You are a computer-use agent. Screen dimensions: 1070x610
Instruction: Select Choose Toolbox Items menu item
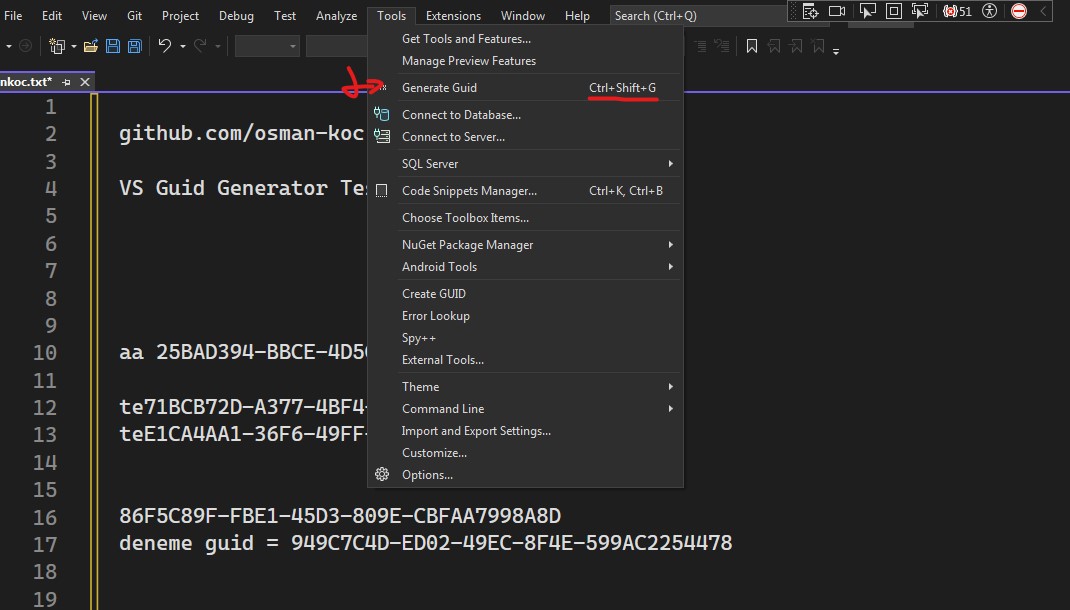pos(525,218)
